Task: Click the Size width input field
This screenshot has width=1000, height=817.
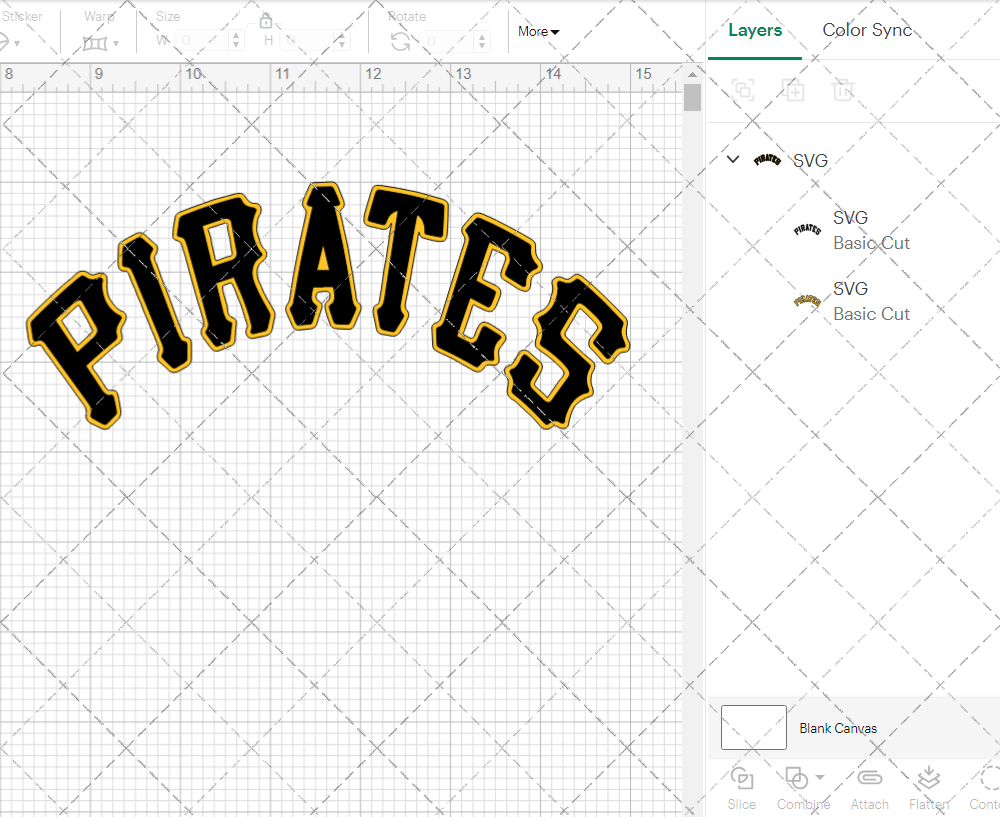Action: (202, 40)
